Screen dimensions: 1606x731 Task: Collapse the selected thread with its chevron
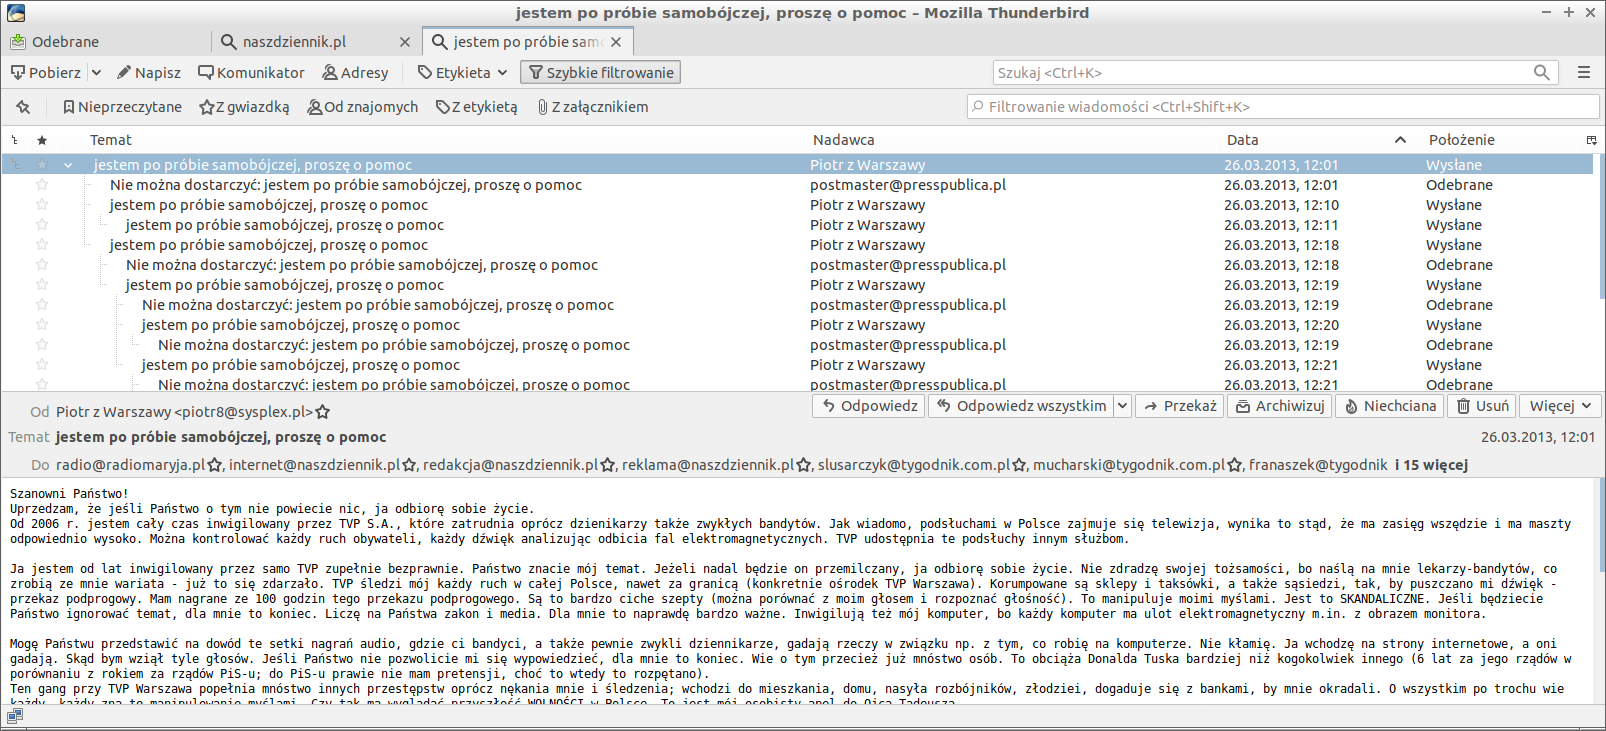(68, 165)
